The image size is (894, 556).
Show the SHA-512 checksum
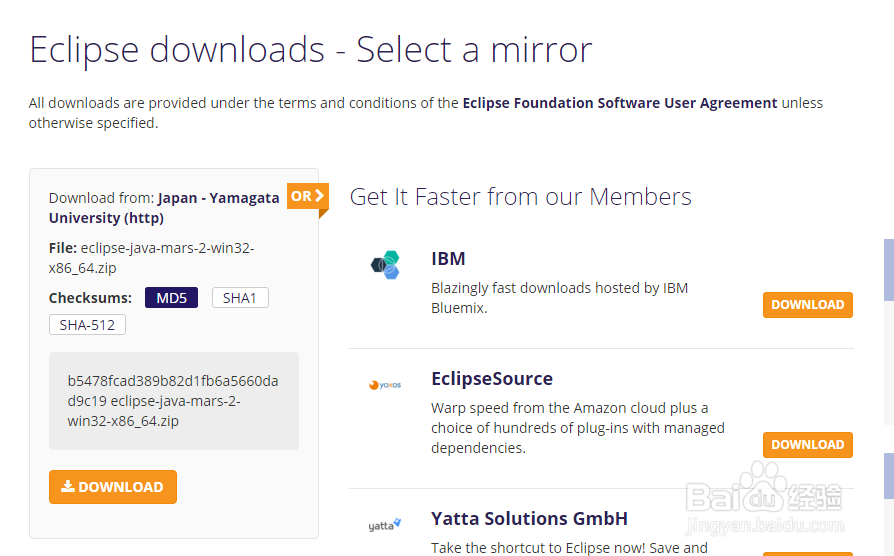pyautogui.click(x=87, y=325)
